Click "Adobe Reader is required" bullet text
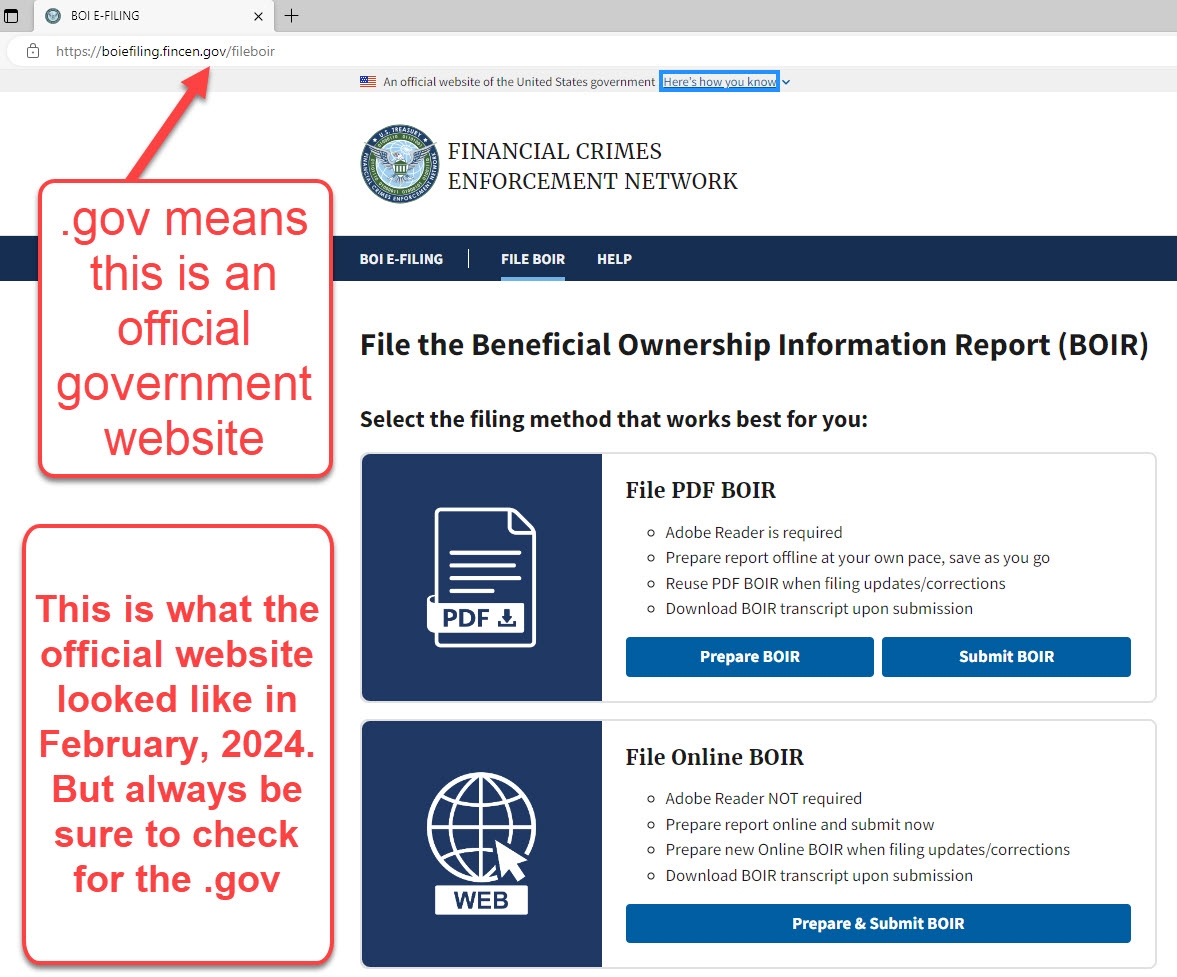Viewport: 1177px width, 977px height. click(754, 533)
